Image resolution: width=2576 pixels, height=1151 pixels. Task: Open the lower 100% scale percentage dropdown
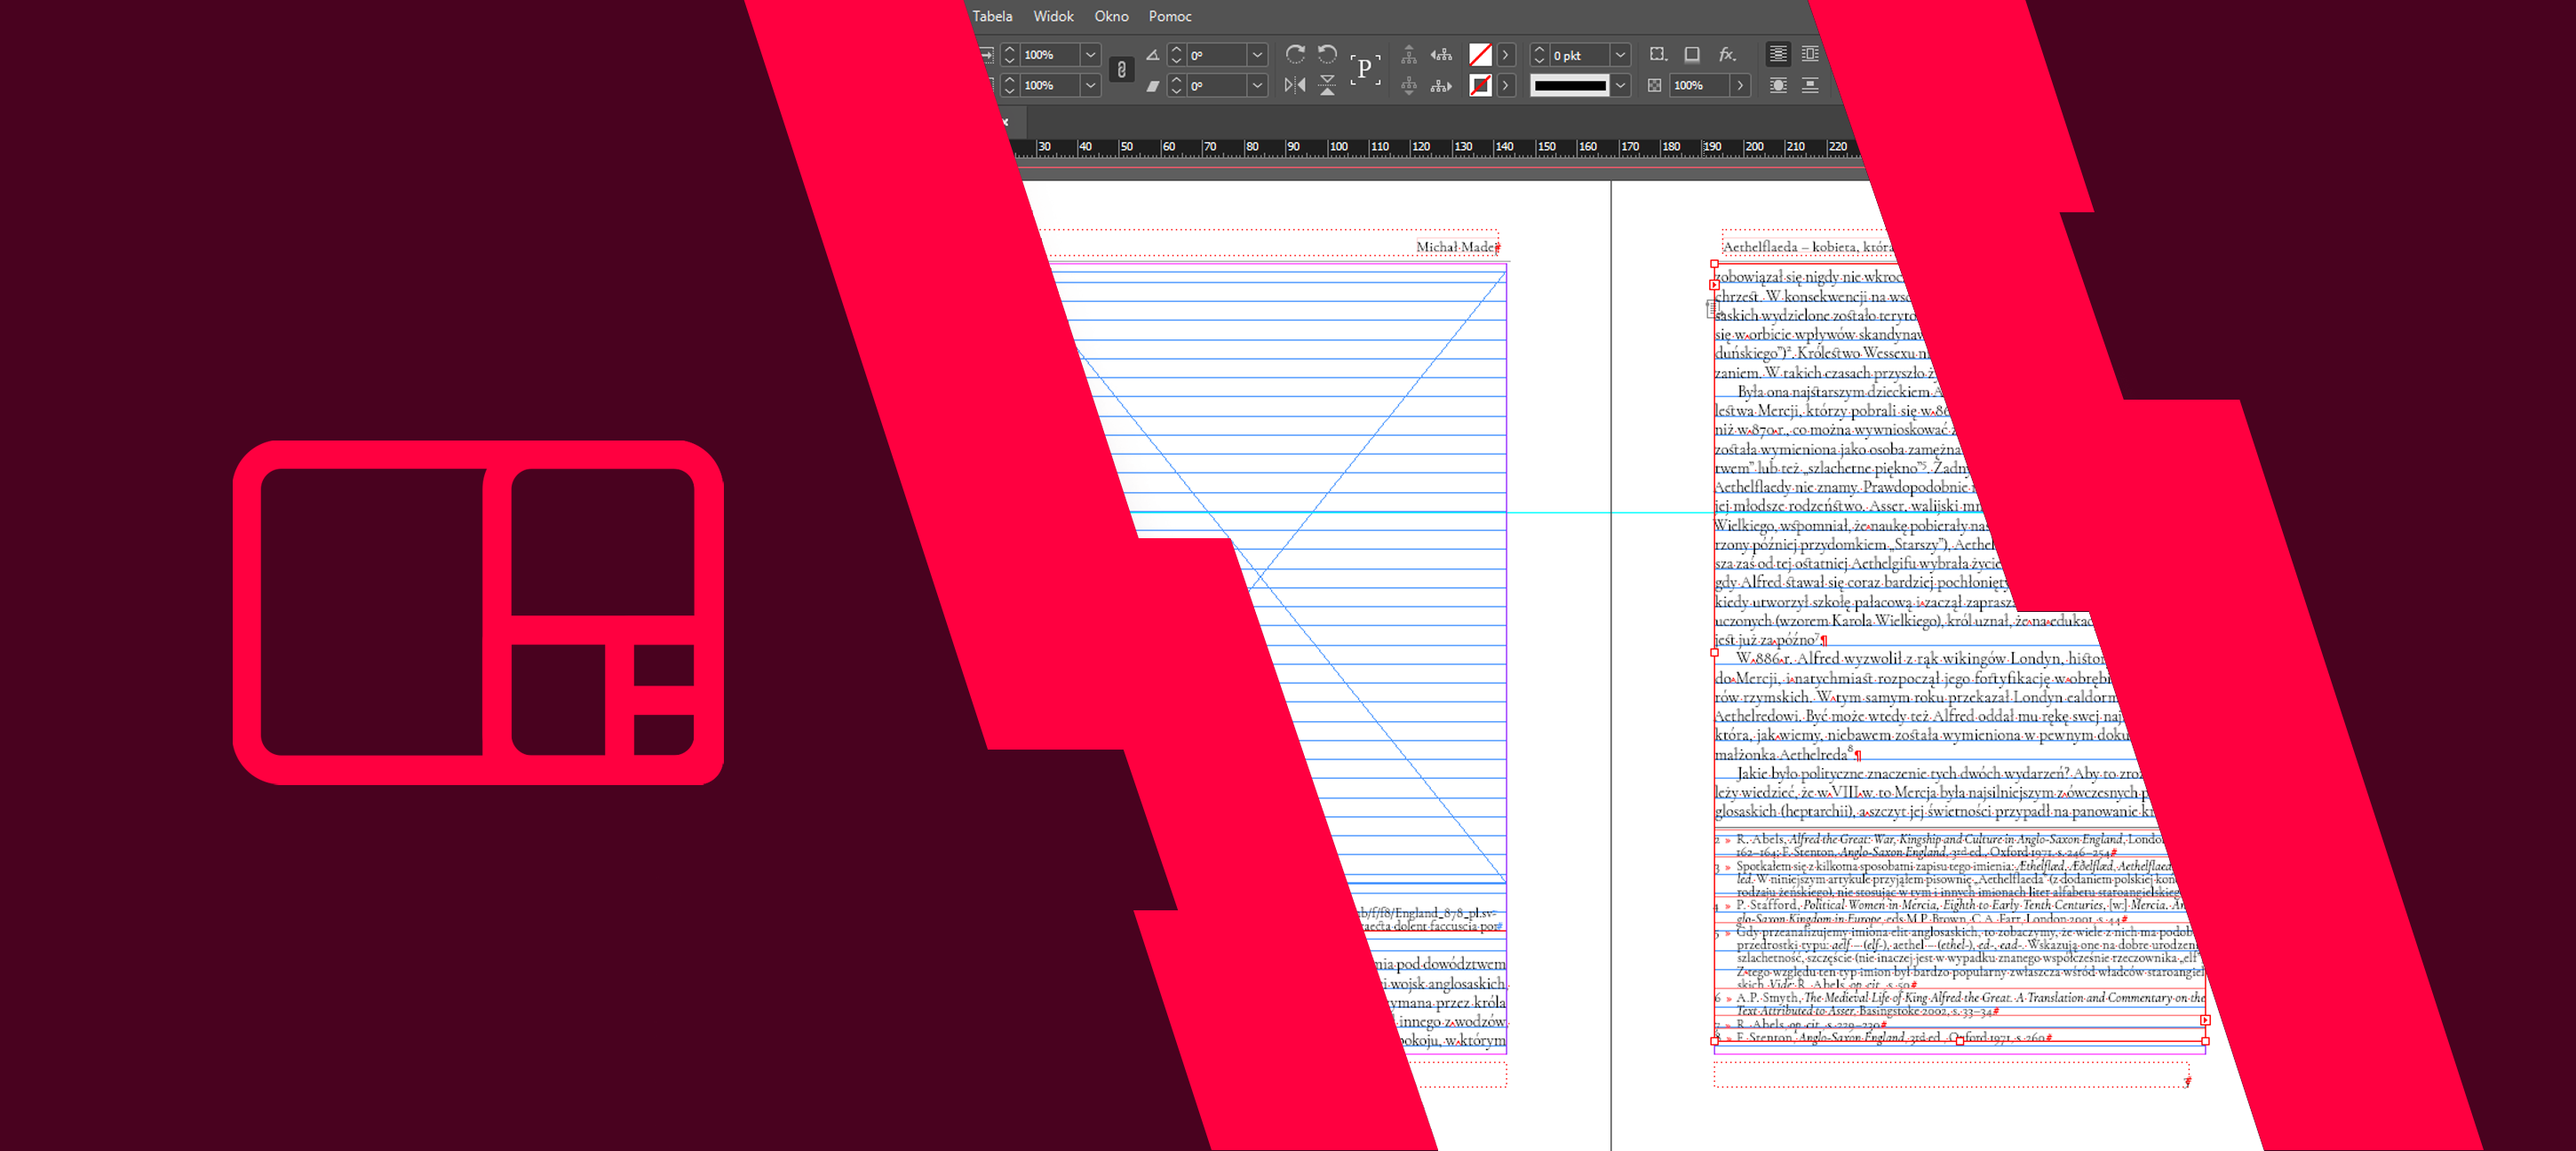[x=1091, y=86]
